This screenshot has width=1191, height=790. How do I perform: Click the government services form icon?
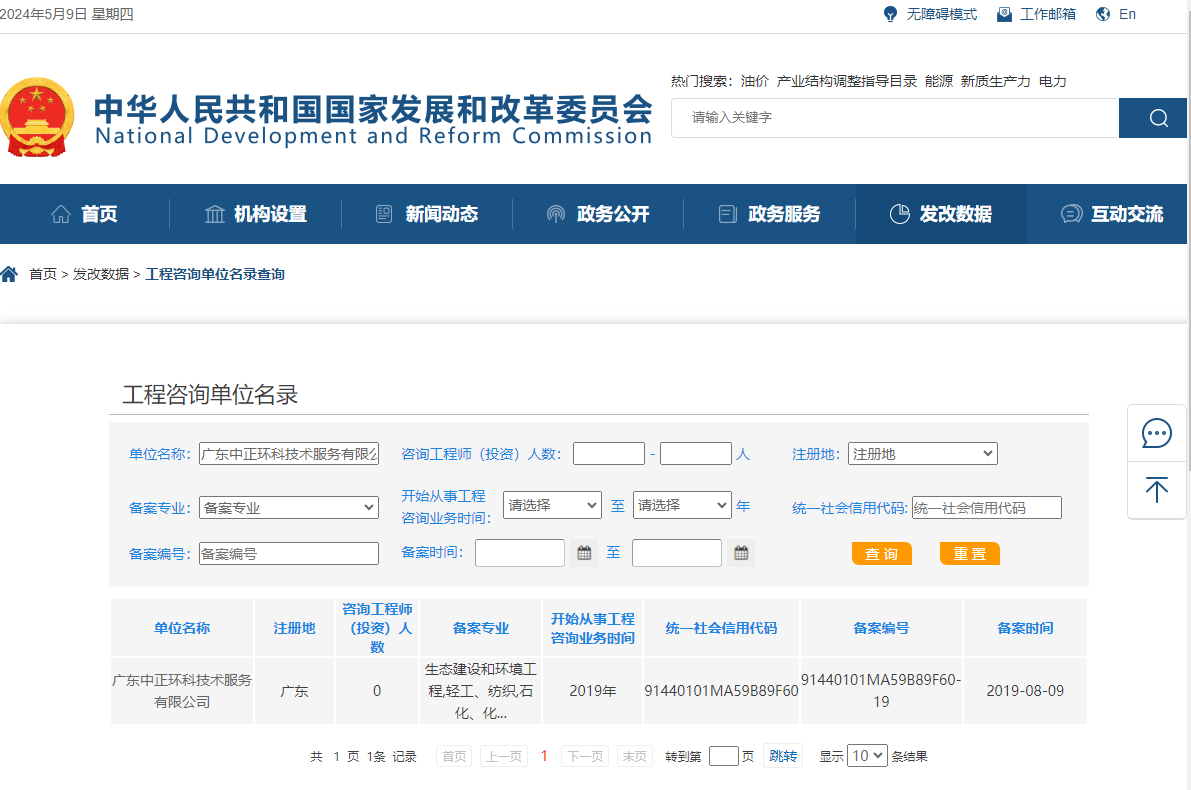tap(728, 214)
